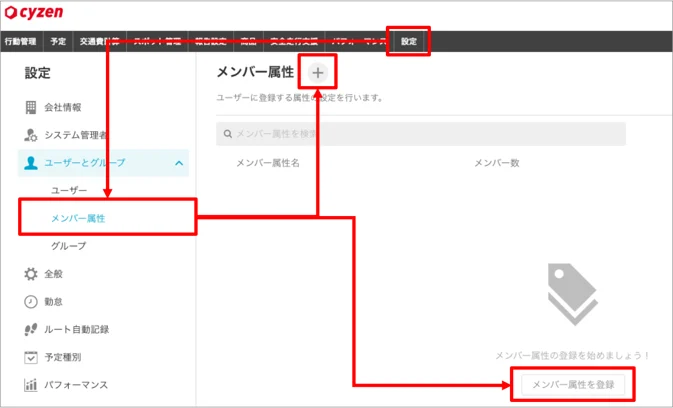Open the 行動管理 navigation tab
673x408 pixels.
(x=20, y=42)
